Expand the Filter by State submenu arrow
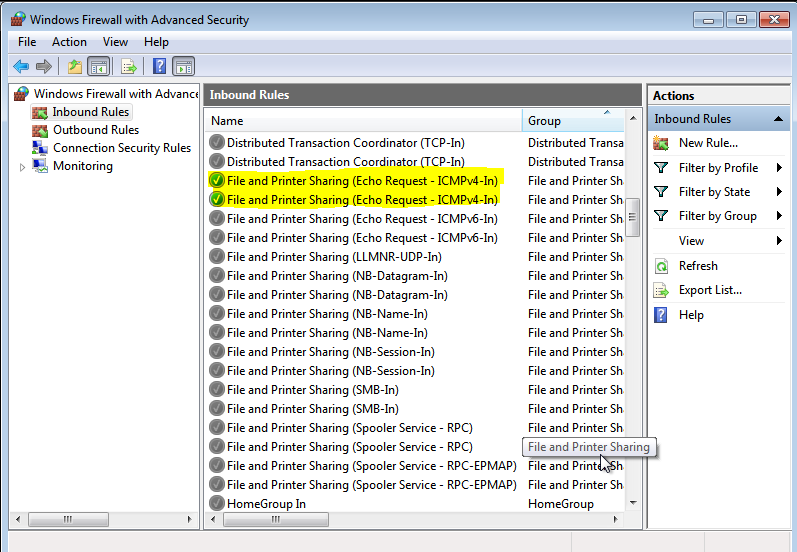Screen dimensions: 797x552 pyautogui.click(x=779, y=192)
